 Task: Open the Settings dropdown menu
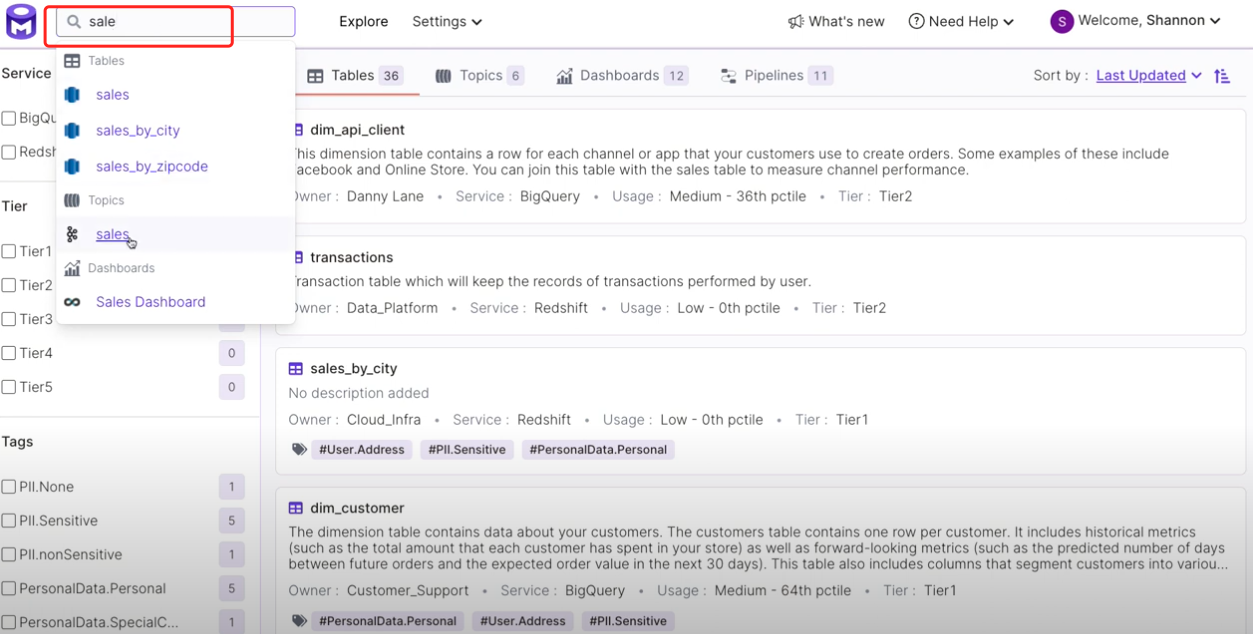(x=447, y=21)
